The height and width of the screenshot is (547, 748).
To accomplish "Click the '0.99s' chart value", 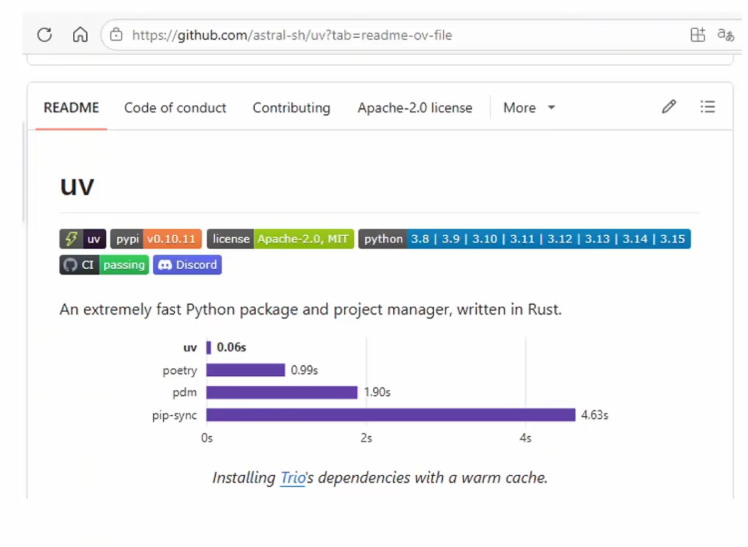I will (304, 370).
